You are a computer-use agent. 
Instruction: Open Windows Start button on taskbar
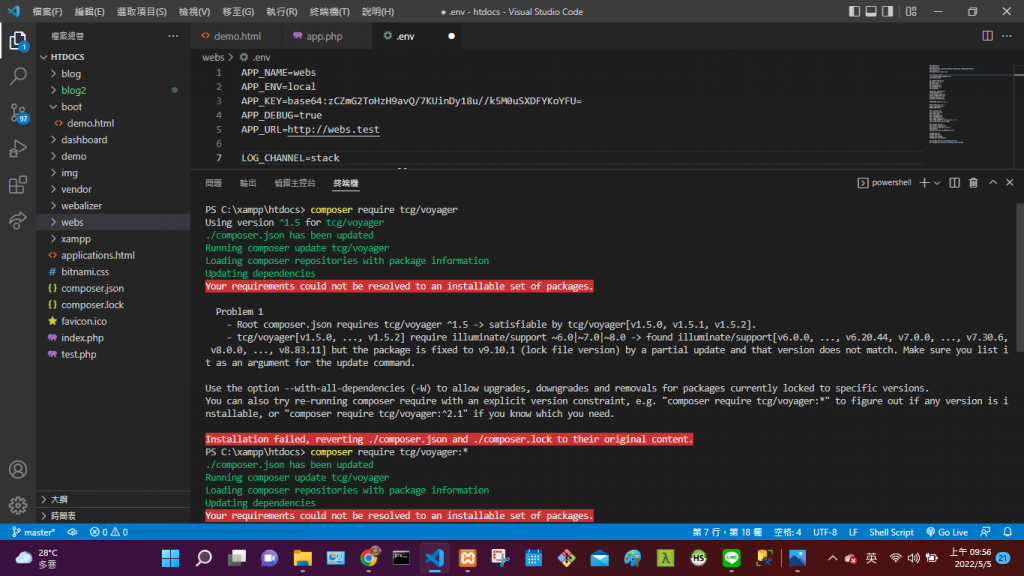[x=170, y=558]
